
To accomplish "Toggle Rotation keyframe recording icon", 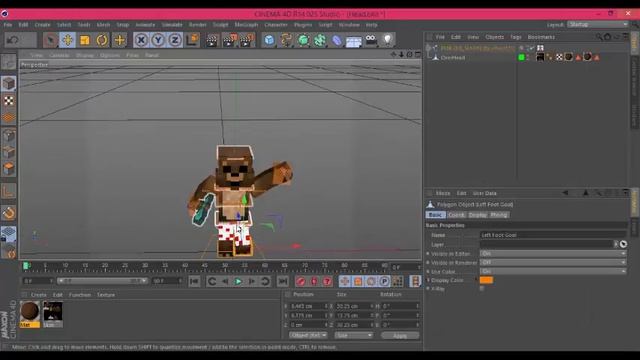I will [371, 281].
